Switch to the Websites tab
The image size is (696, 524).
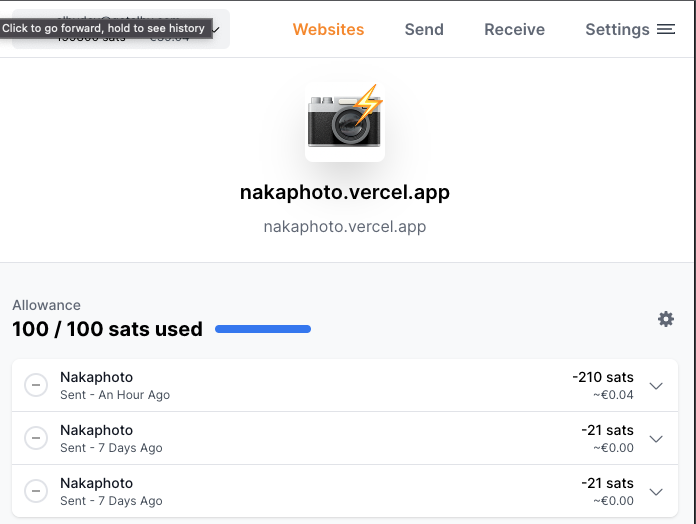click(x=328, y=29)
